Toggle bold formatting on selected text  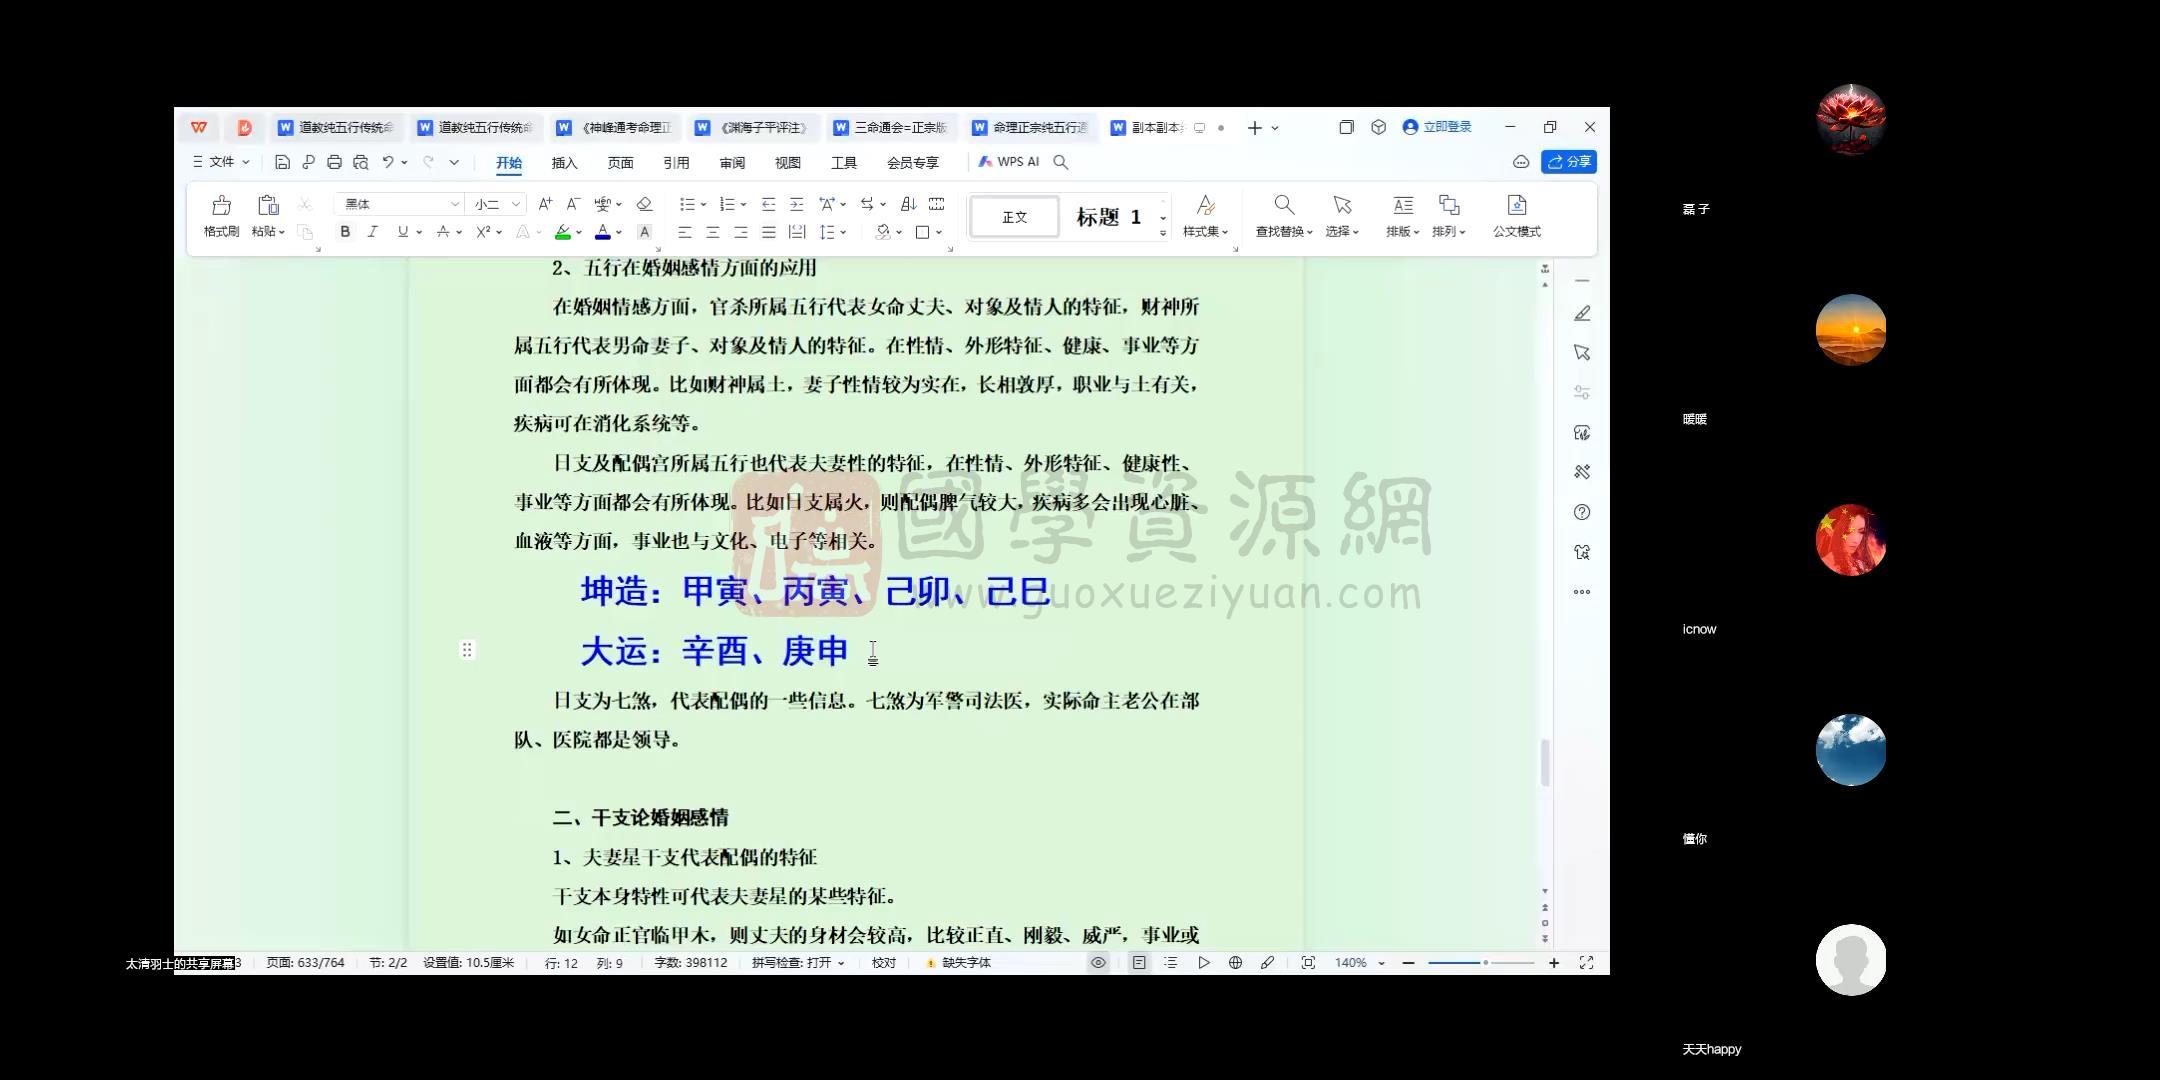click(x=345, y=231)
